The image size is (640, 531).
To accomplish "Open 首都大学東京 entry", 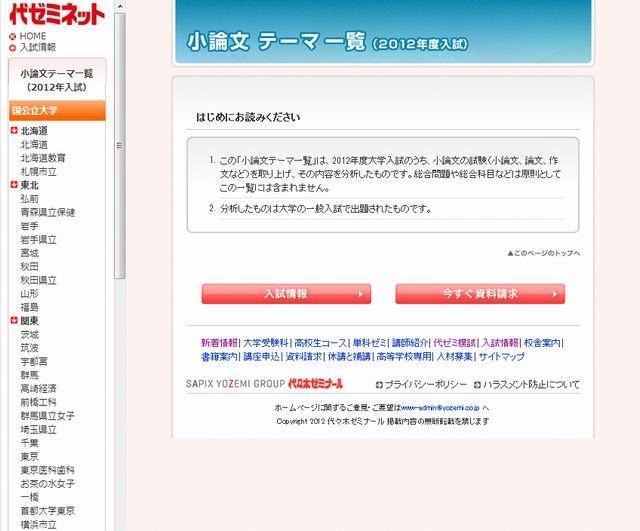I will [47, 511].
